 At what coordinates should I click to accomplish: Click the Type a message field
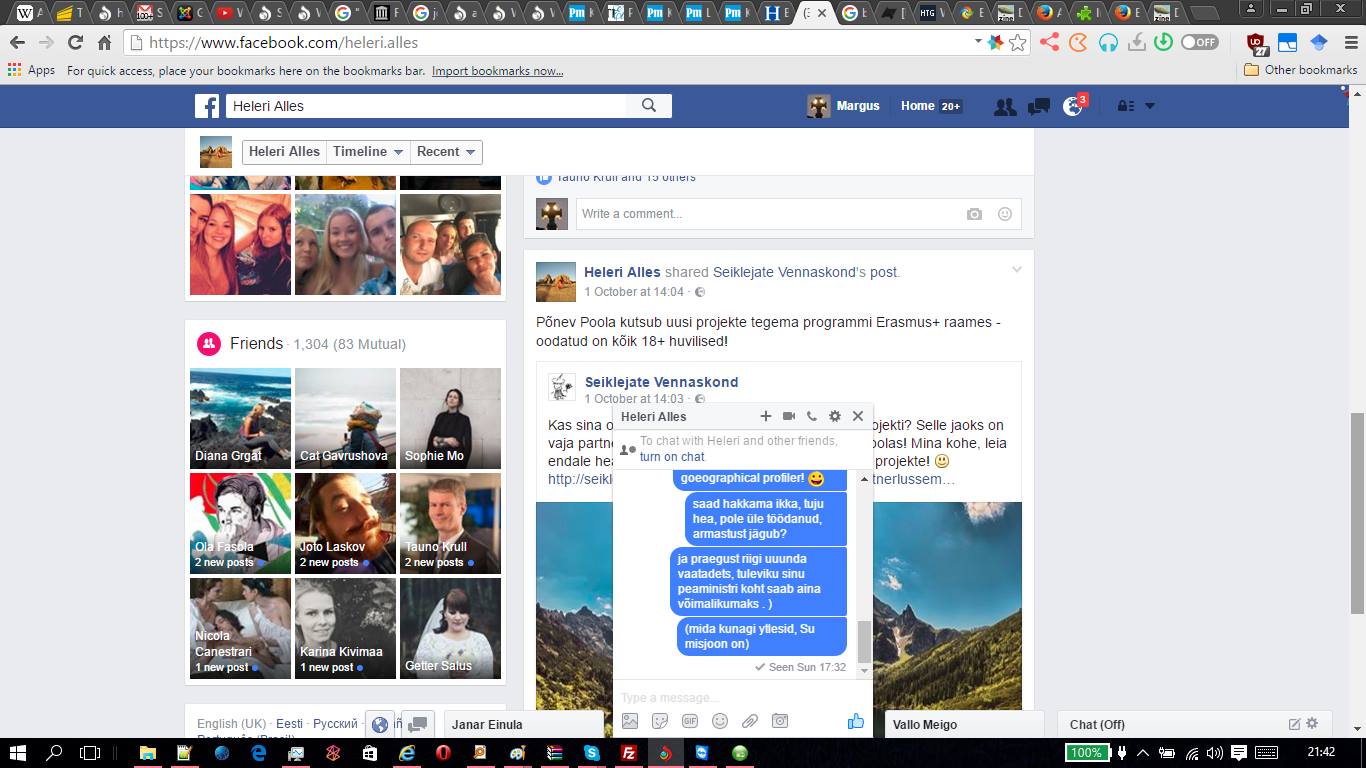tap(740, 697)
